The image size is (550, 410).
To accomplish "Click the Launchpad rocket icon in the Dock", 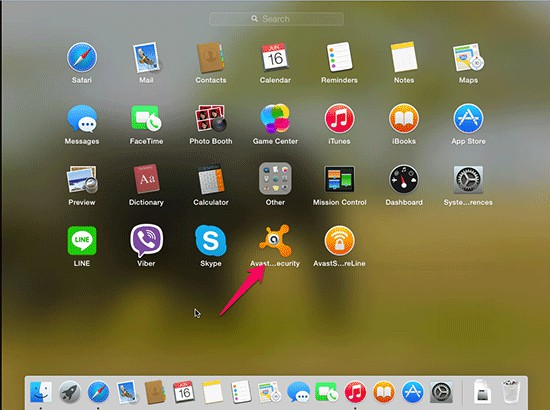I will [69, 392].
